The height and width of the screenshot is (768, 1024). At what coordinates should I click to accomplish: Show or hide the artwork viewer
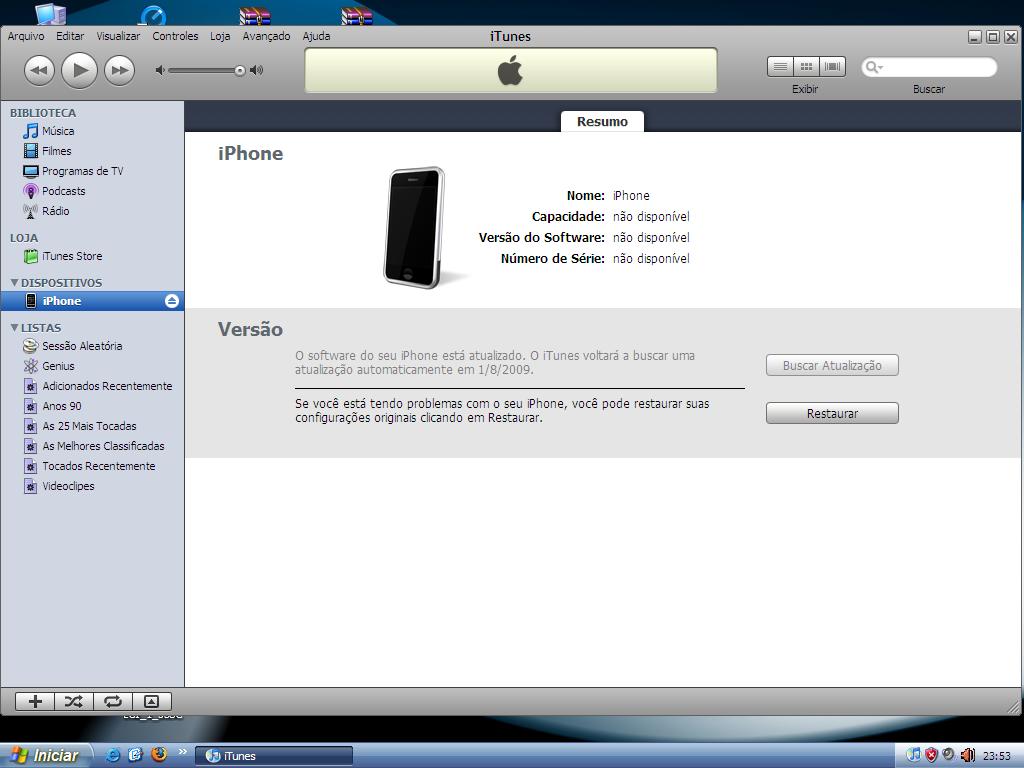[x=152, y=701]
